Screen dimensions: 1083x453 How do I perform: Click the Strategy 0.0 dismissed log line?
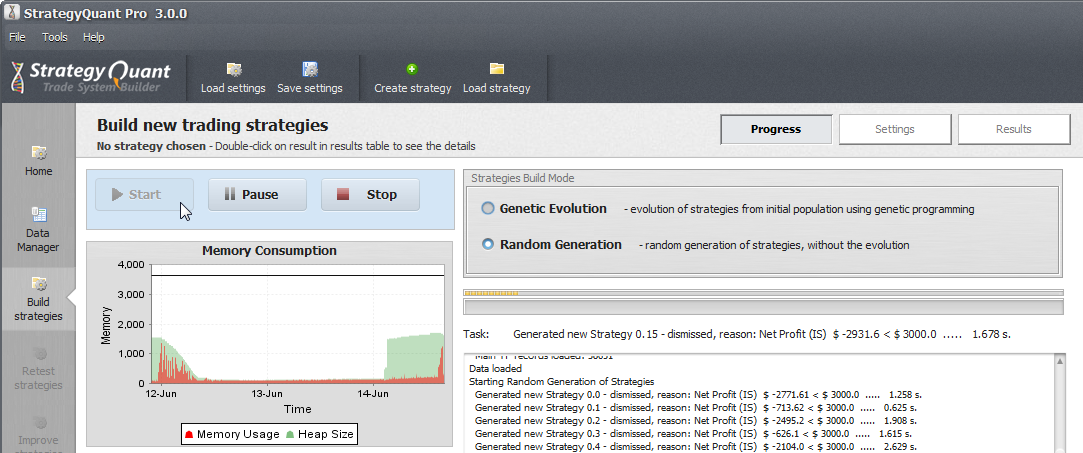click(698, 394)
